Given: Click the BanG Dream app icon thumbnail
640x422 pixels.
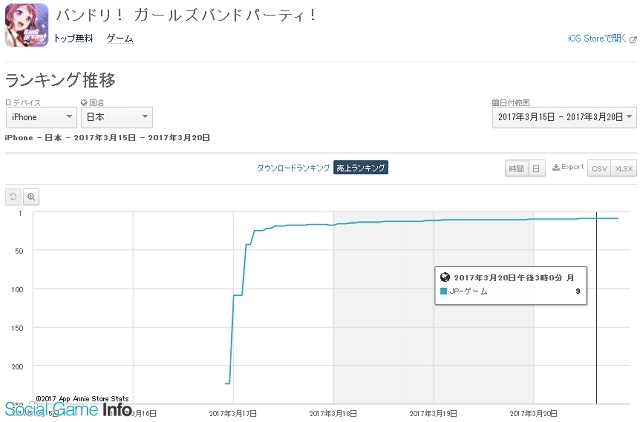Looking at the screenshot, I should point(27,25).
